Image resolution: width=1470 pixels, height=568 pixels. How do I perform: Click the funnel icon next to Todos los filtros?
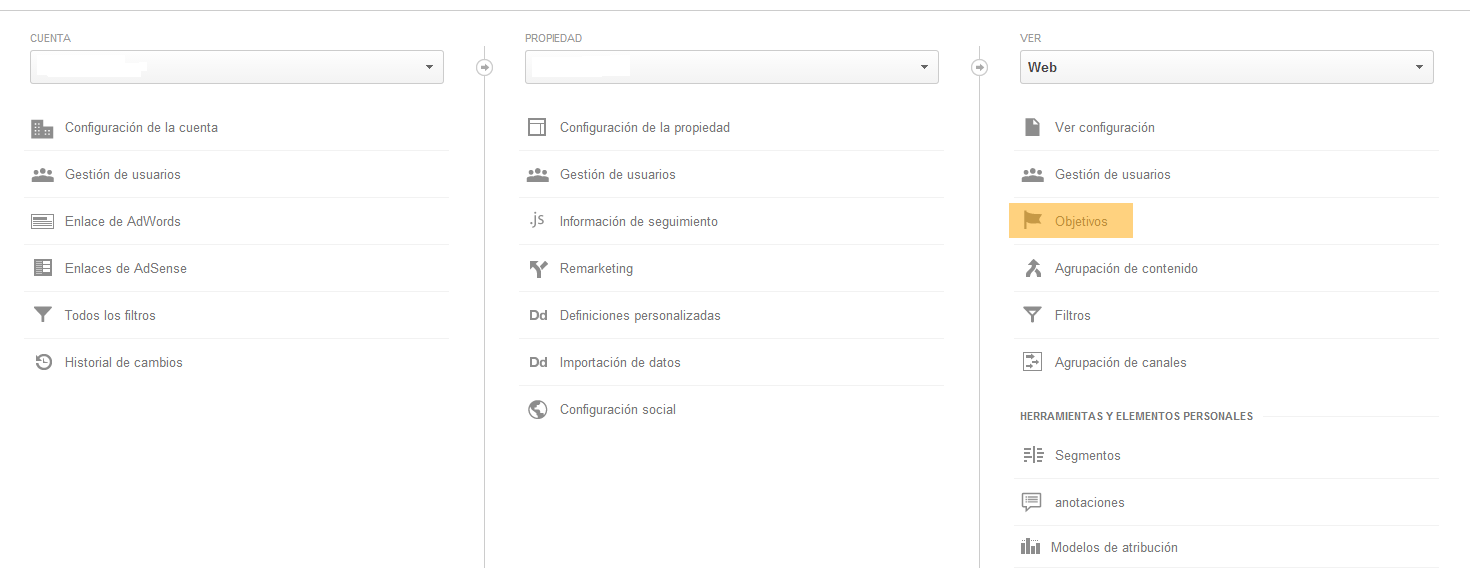42,315
